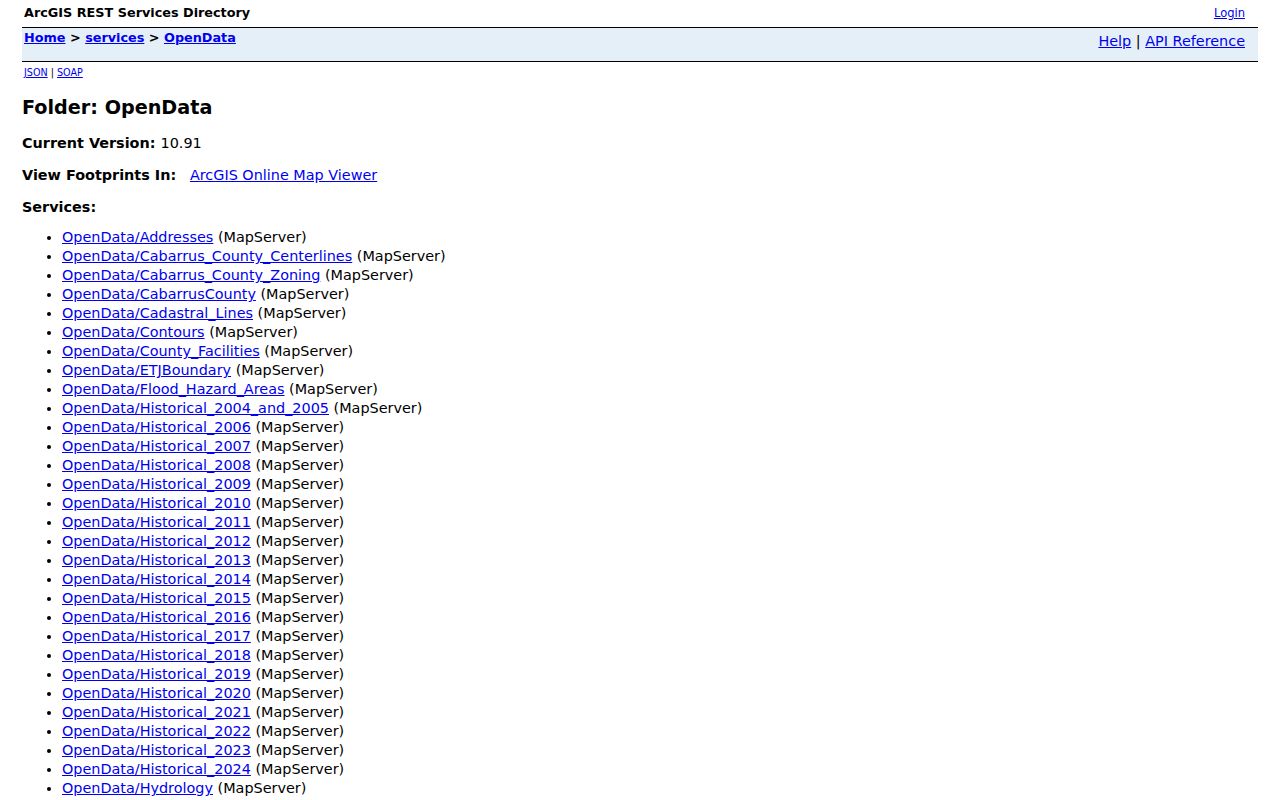
Task: Open OpenData/Historical_2009 service
Action: click(x=156, y=484)
